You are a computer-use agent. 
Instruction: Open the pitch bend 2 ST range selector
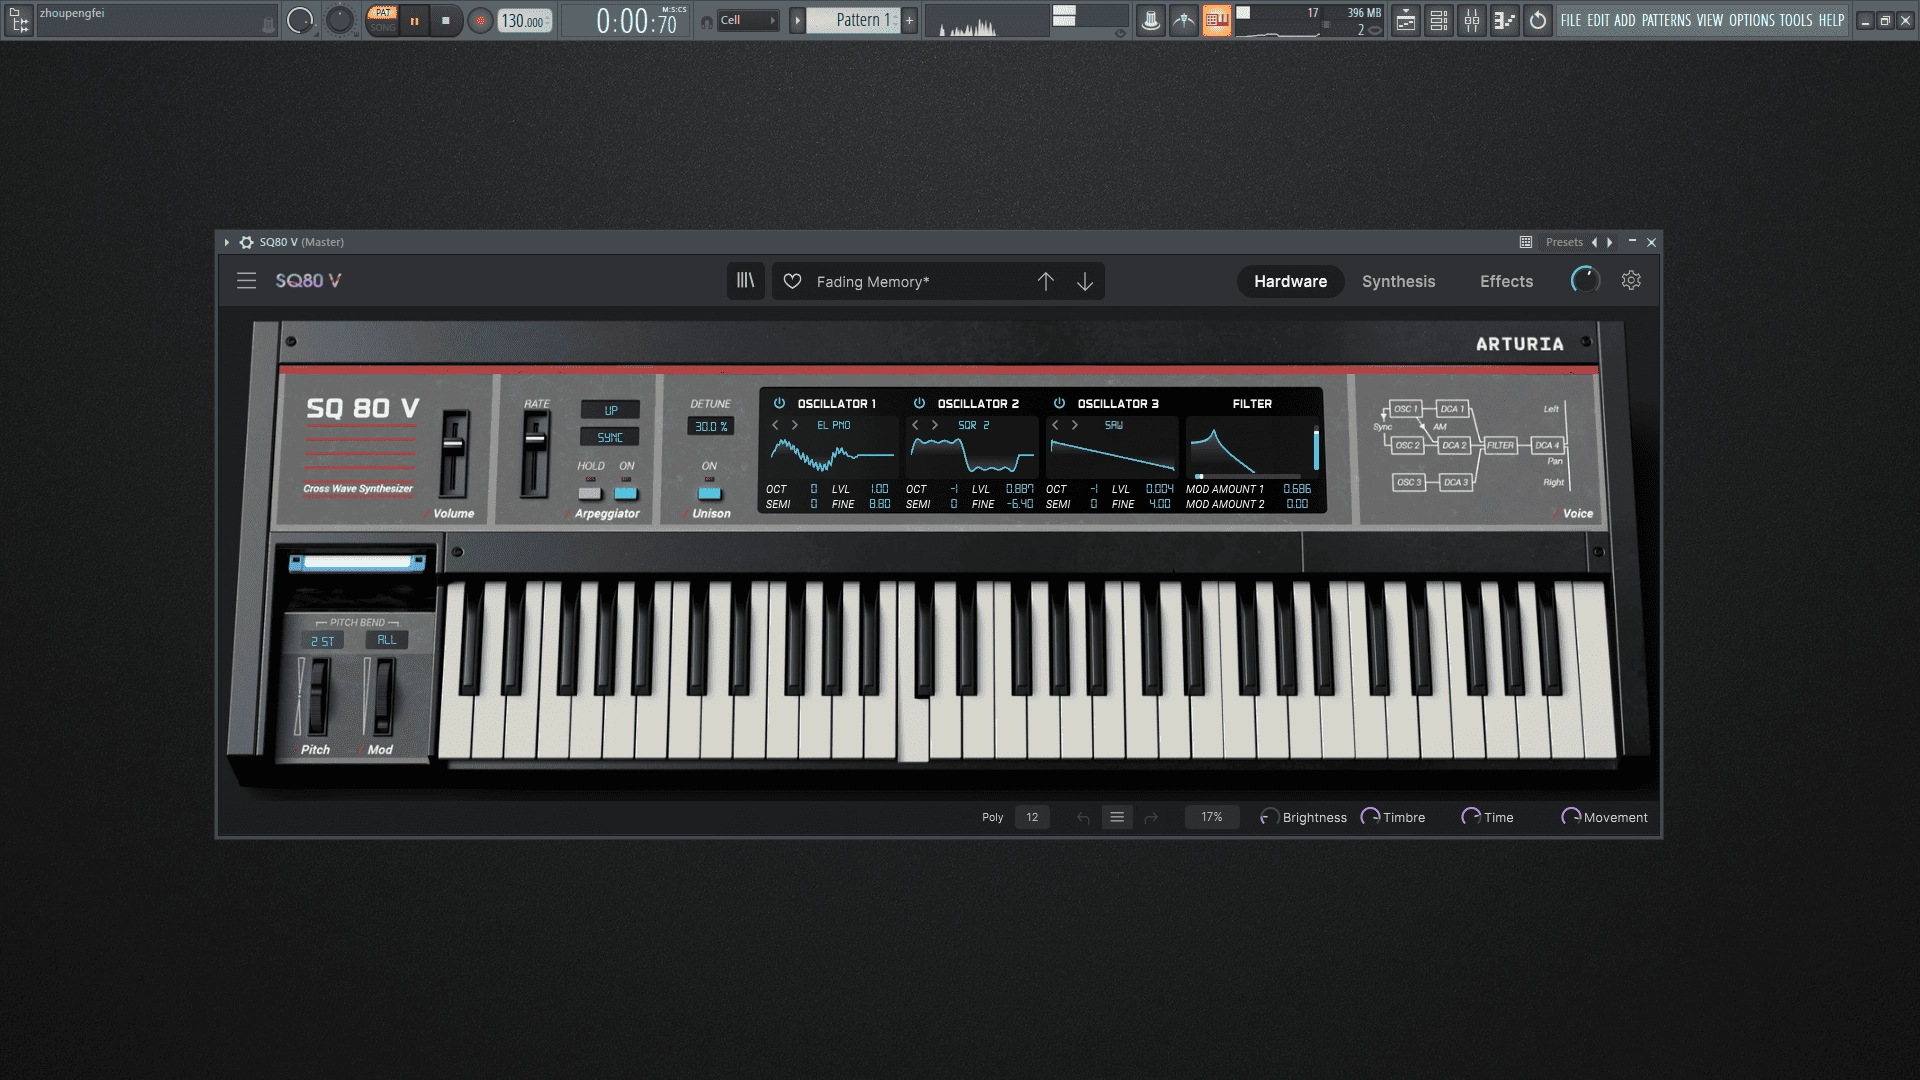coord(323,641)
